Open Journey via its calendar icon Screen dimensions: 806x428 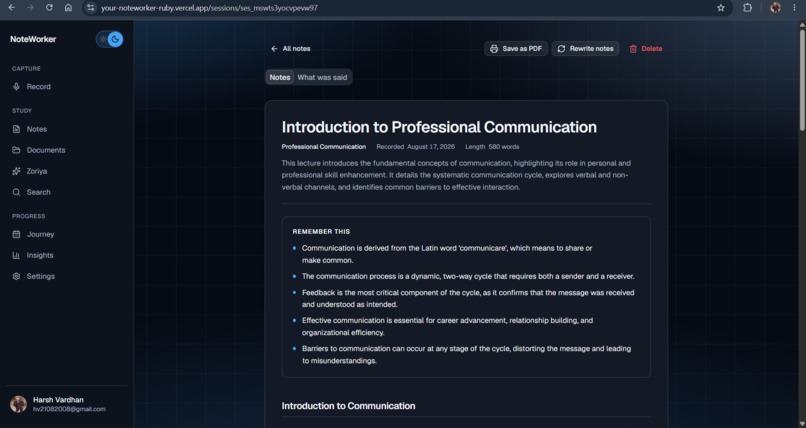click(x=16, y=234)
